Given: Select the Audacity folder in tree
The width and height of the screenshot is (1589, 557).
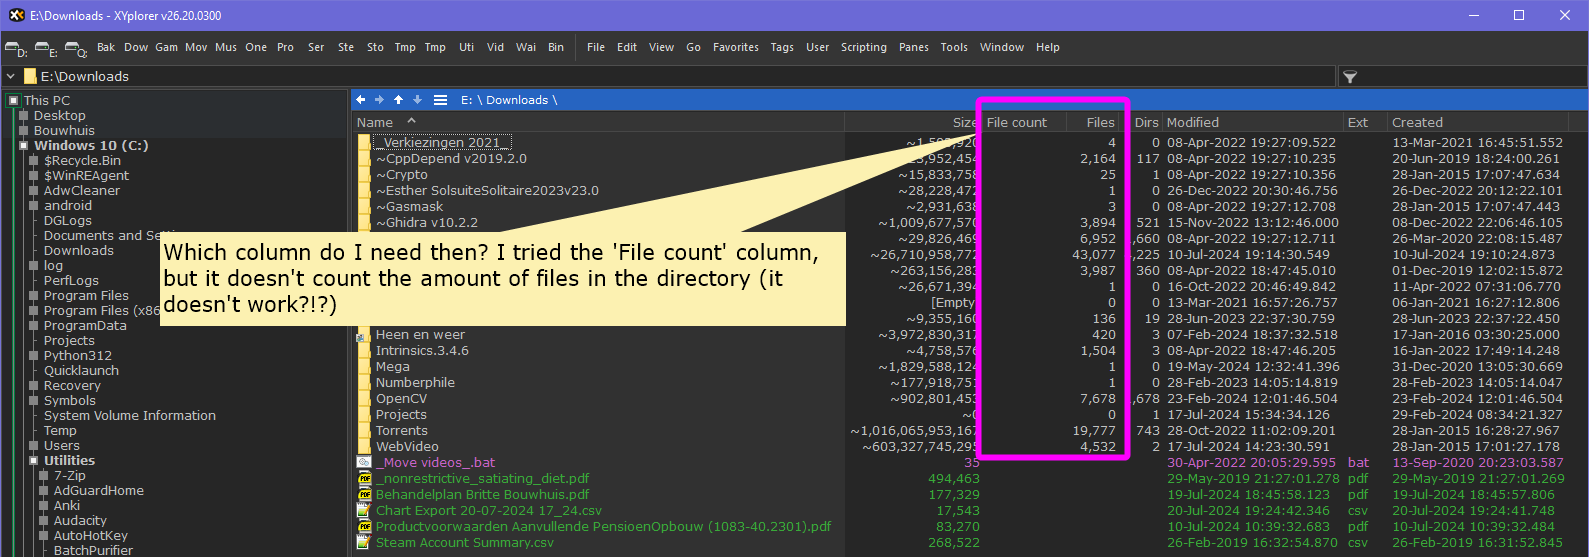Looking at the screenshot, I should tap(80, 520).
